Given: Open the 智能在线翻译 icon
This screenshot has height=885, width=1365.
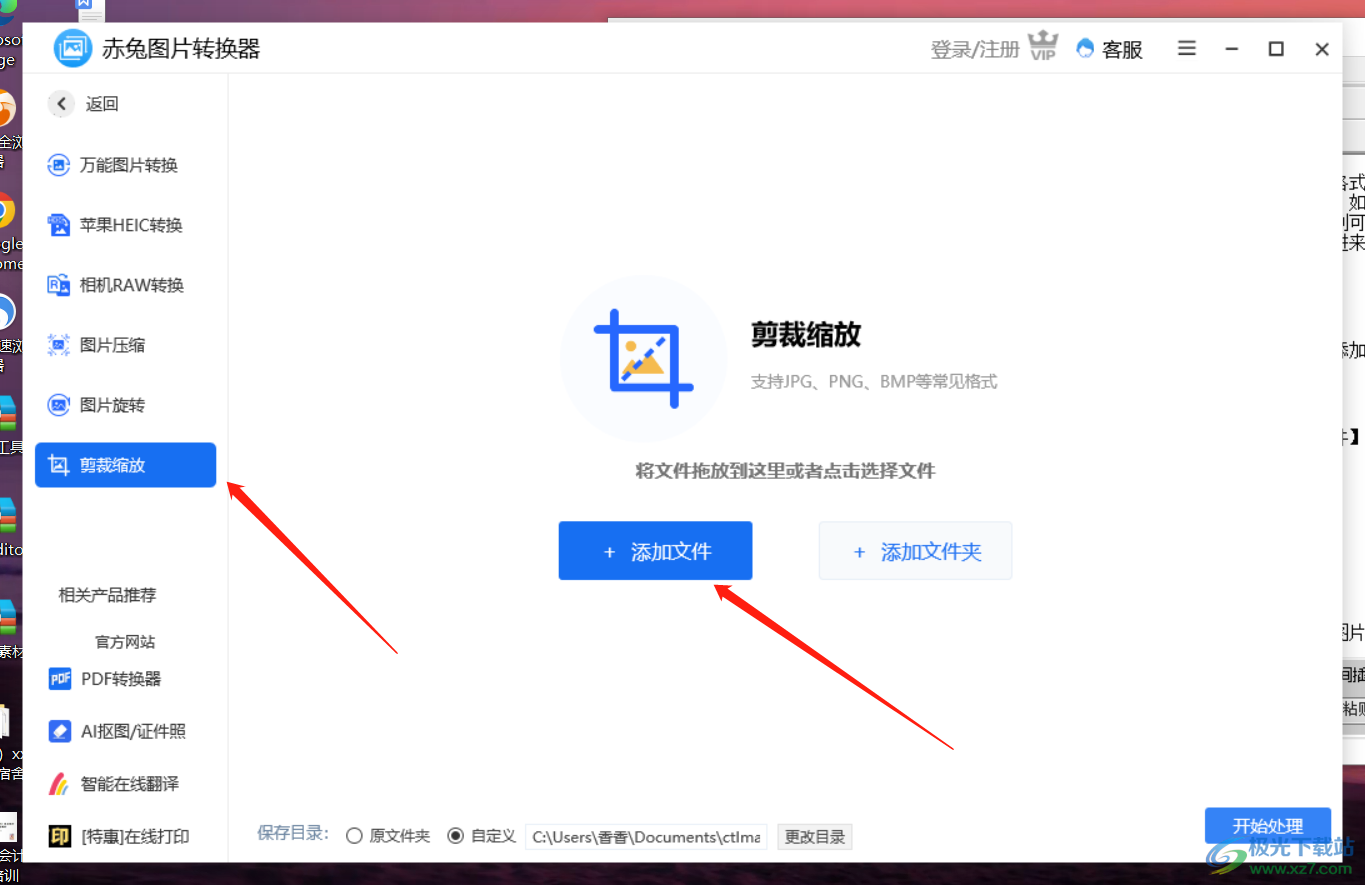Looking at the screenshot, I should [60, 783].
